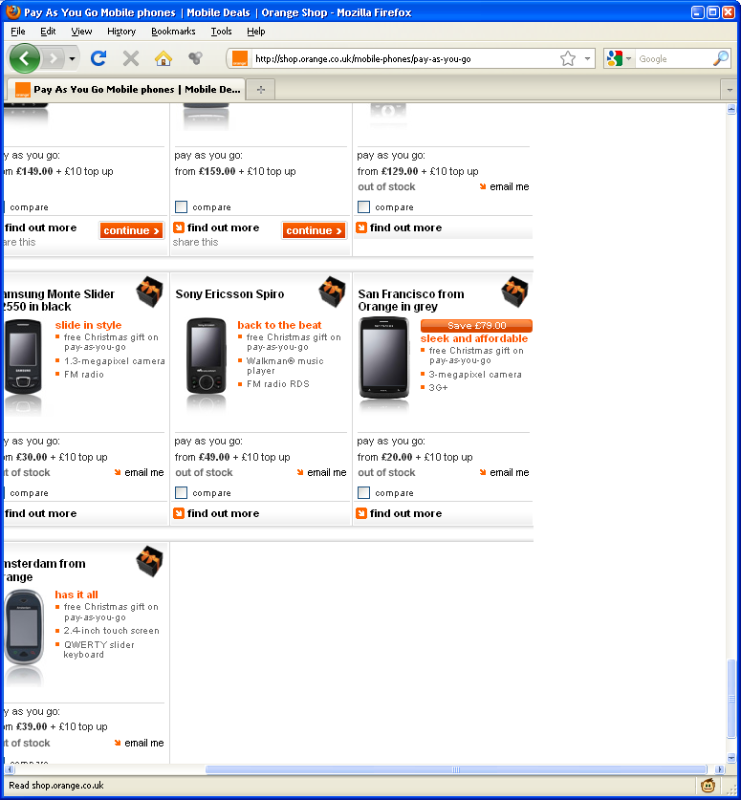Open the Bookmarks menu
The width and height of the screenshot is (741, 800).
[x=173, y=31]
